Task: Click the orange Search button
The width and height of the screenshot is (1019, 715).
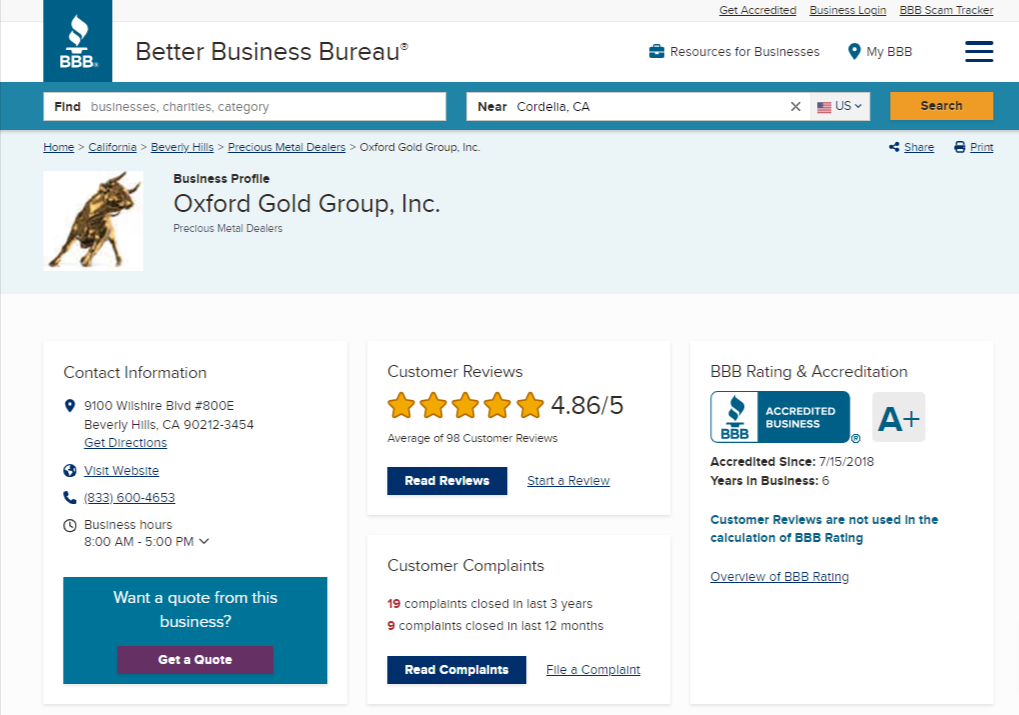Action: coord(941,106)
